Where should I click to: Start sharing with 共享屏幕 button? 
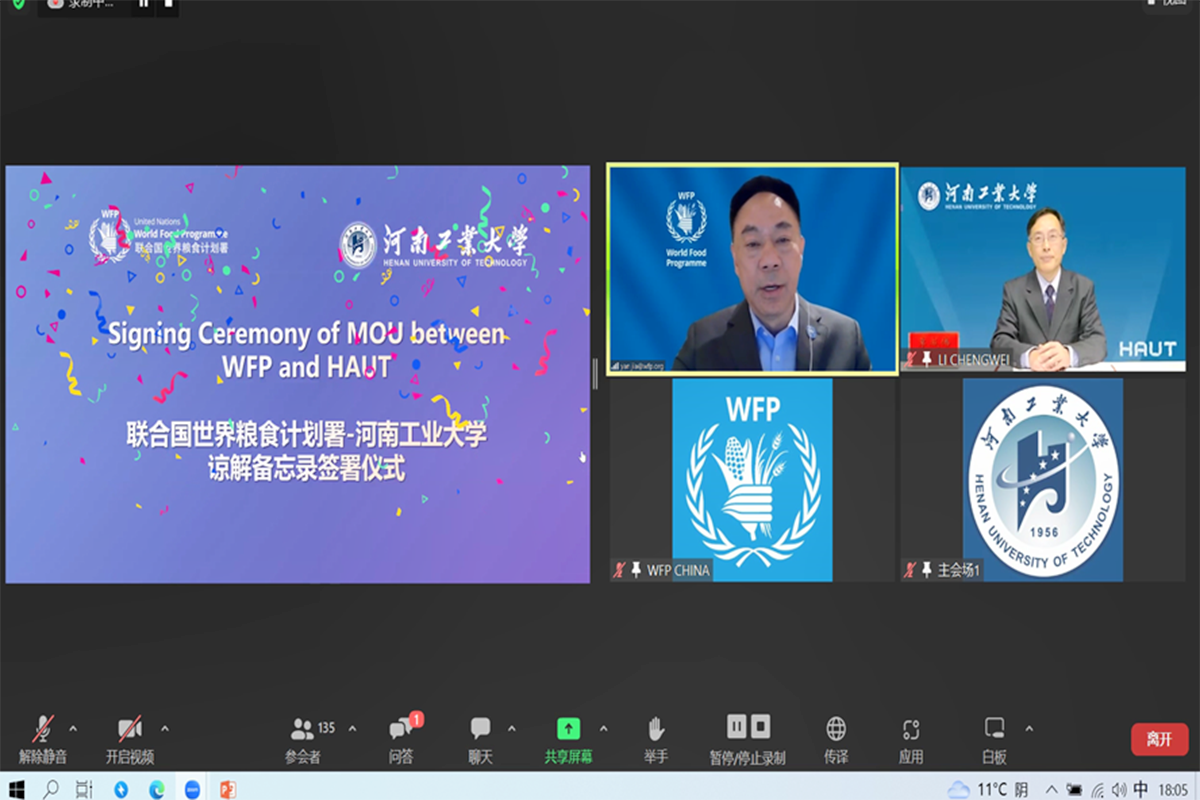pos(568,738)
